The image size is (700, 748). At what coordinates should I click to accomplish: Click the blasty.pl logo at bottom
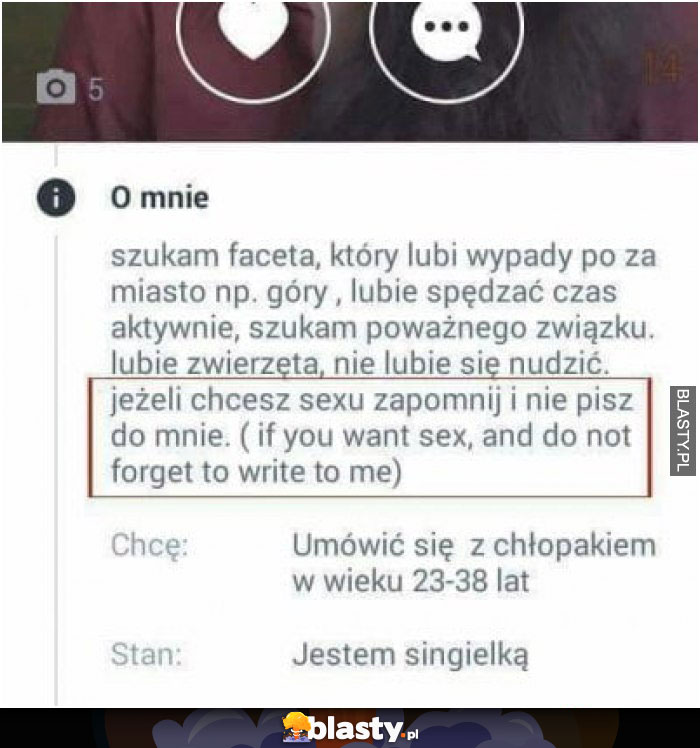click(x=351, y=728)
